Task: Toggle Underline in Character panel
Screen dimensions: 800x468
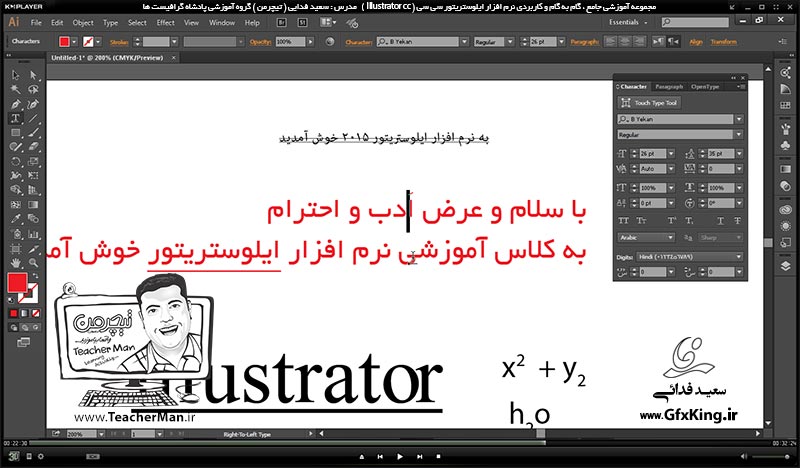Action: click(x=720, y=220)
